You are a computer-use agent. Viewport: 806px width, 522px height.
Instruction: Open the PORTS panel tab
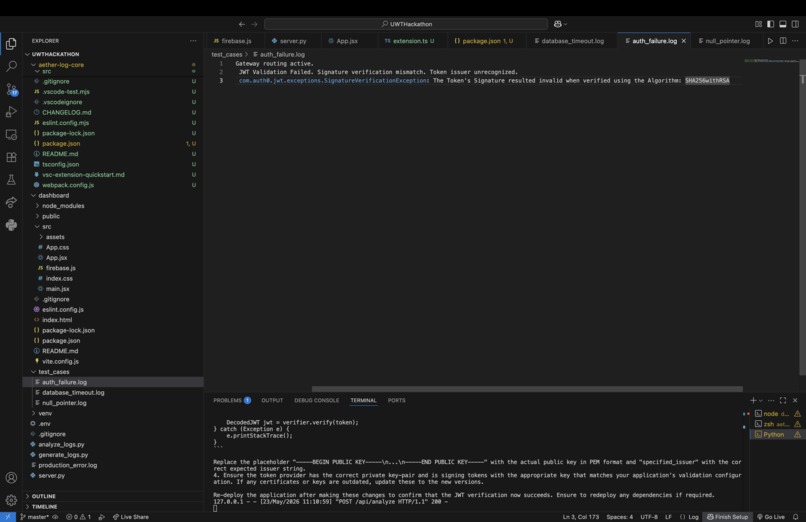(396, 400)
